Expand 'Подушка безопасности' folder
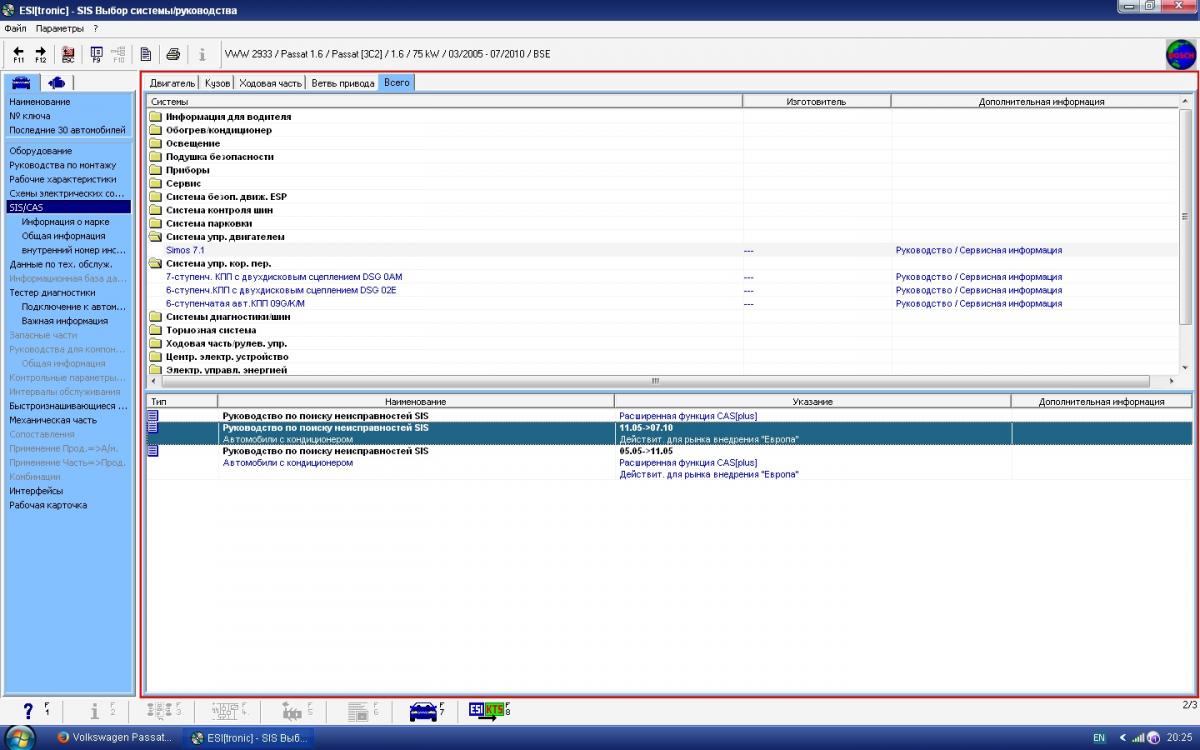Screen dimensions: 1200x750 click(155, 156)
